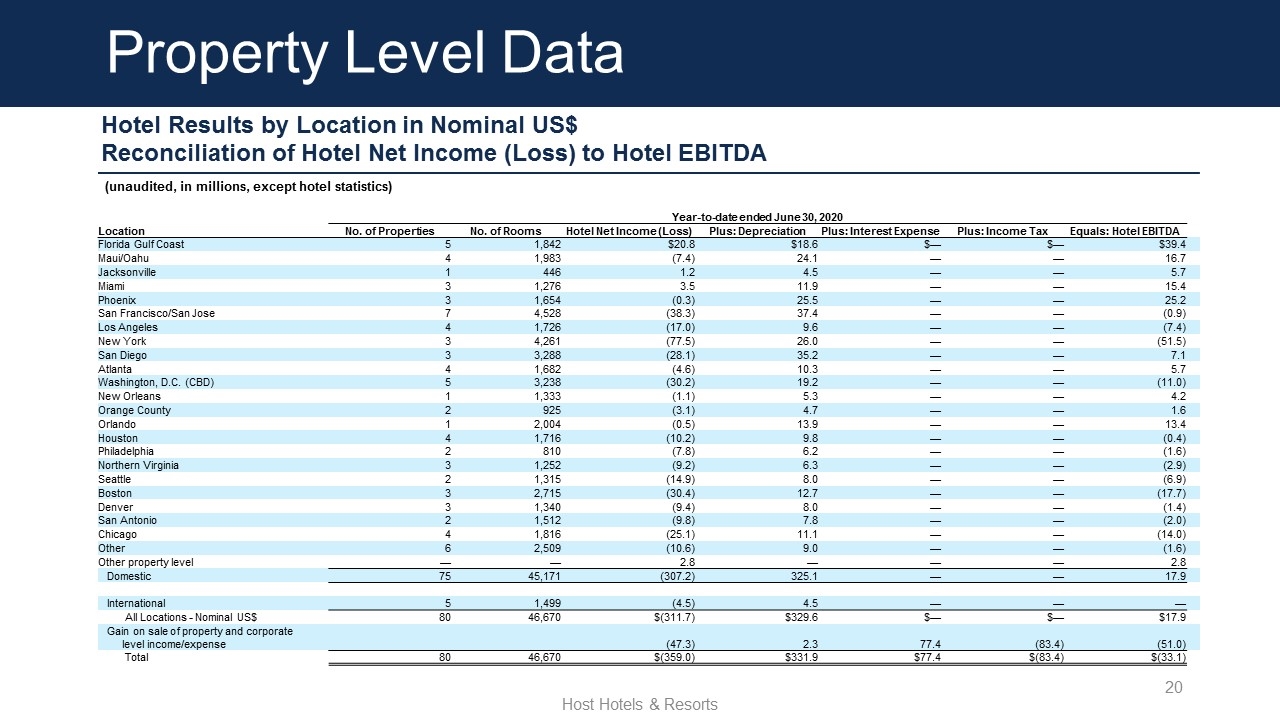
Task: Select the 'Houston' row label
Action: coord(116,438)
